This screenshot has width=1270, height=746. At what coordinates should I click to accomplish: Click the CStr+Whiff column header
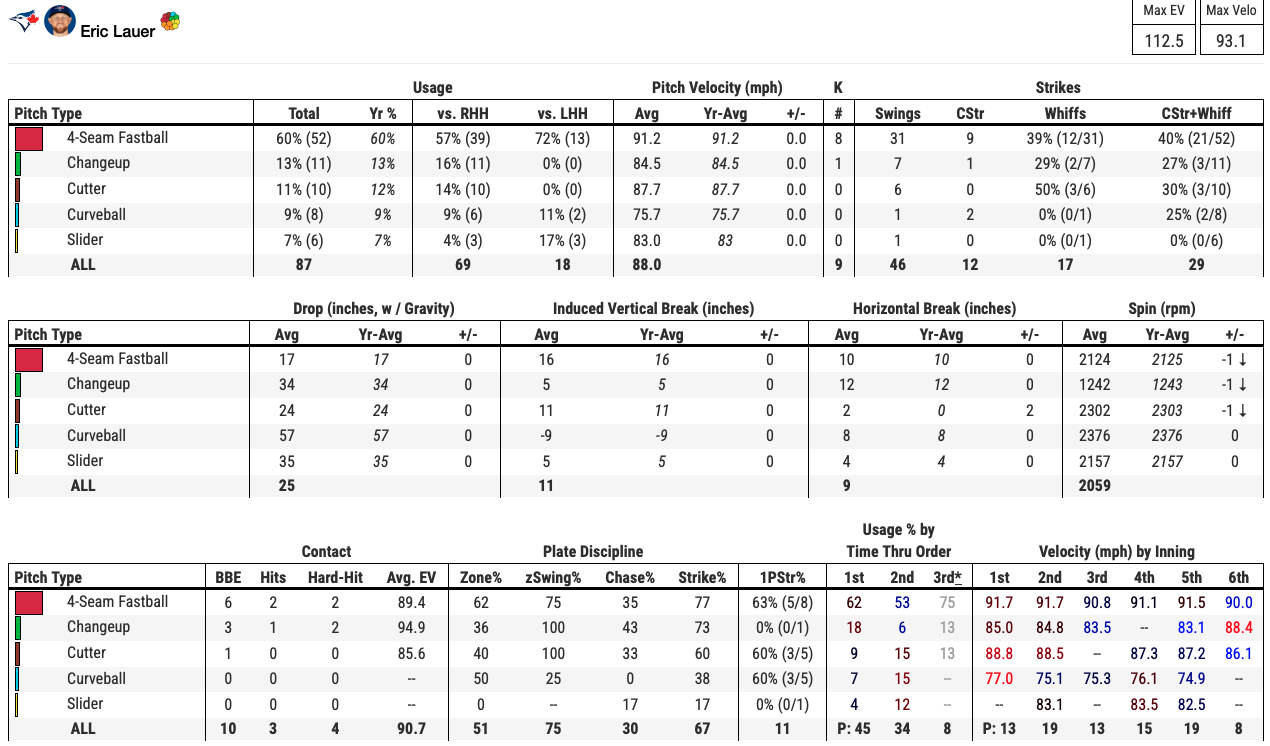[x=1196, y=114]
